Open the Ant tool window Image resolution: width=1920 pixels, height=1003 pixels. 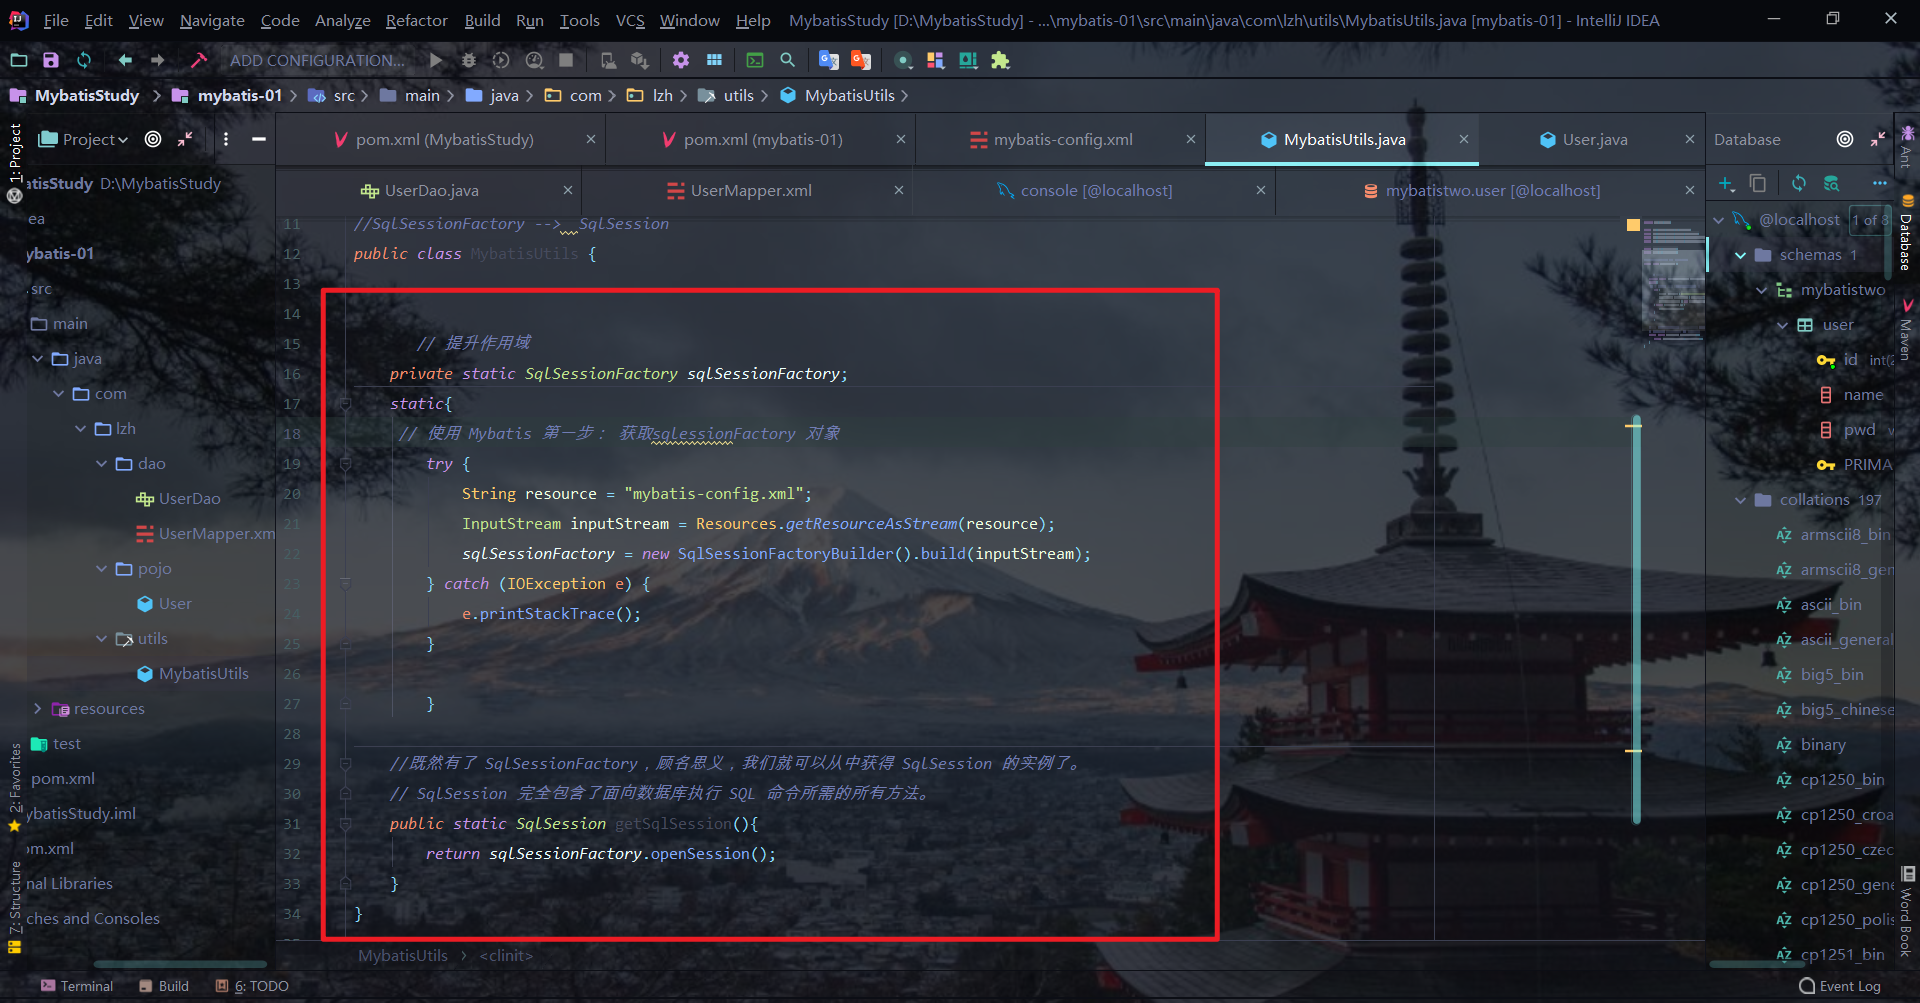coord(1907,147)
